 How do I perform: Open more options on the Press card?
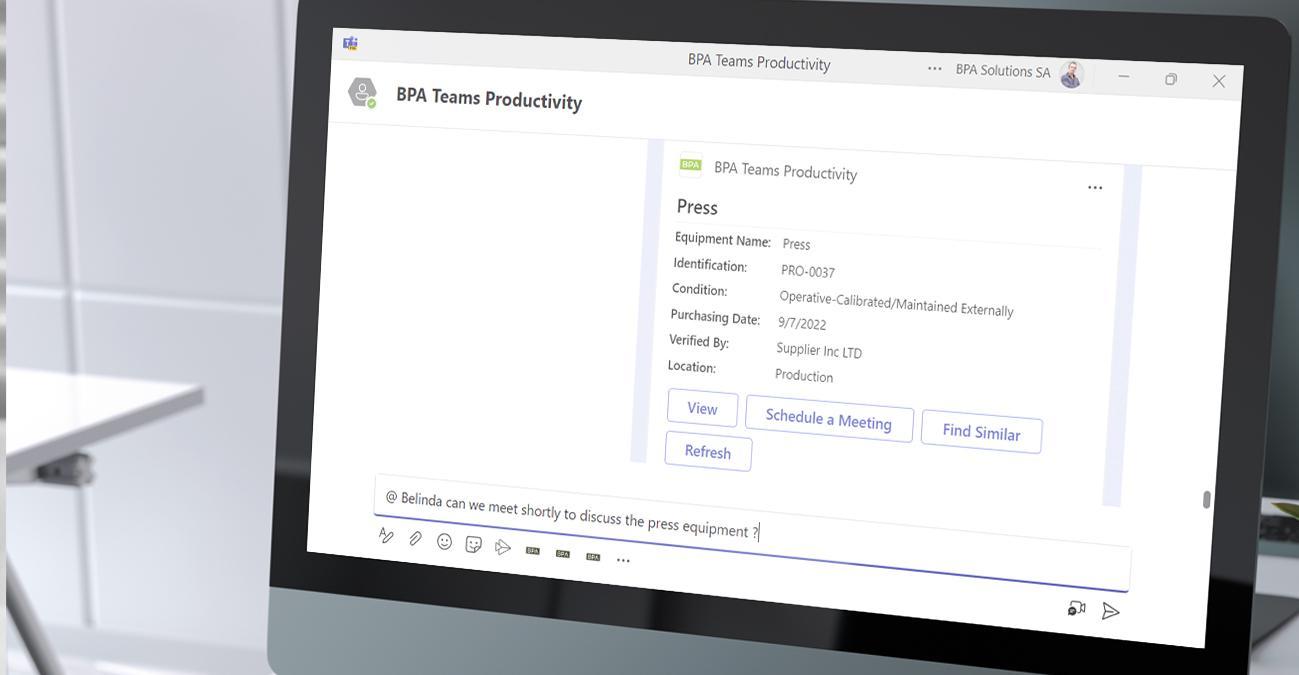pos(1095,187)
